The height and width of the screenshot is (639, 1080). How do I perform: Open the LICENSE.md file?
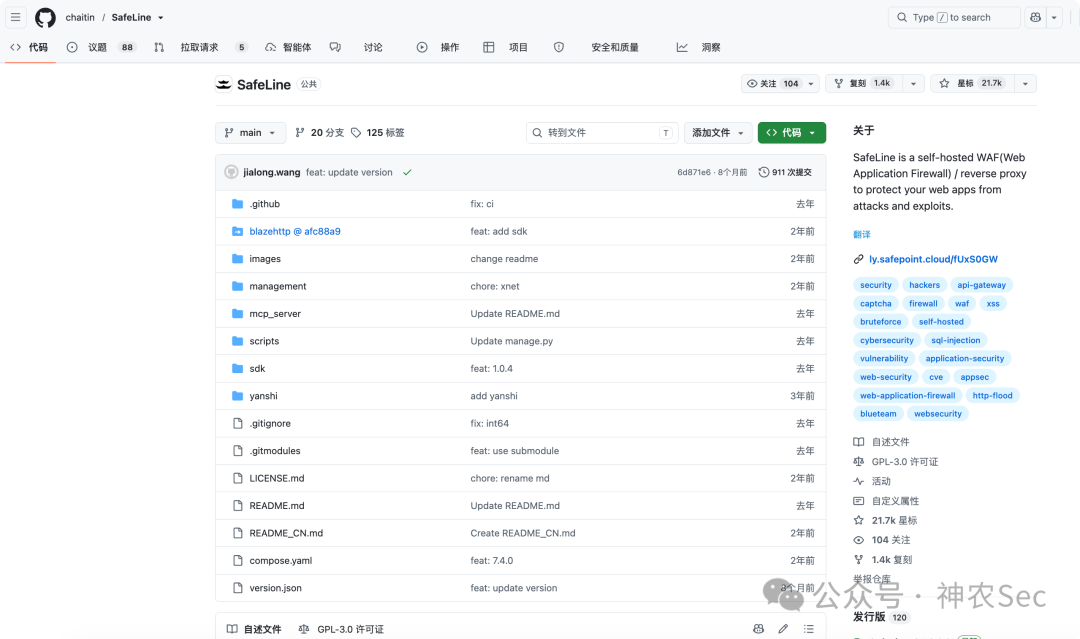pyautogui.click(x=277, y=478)
